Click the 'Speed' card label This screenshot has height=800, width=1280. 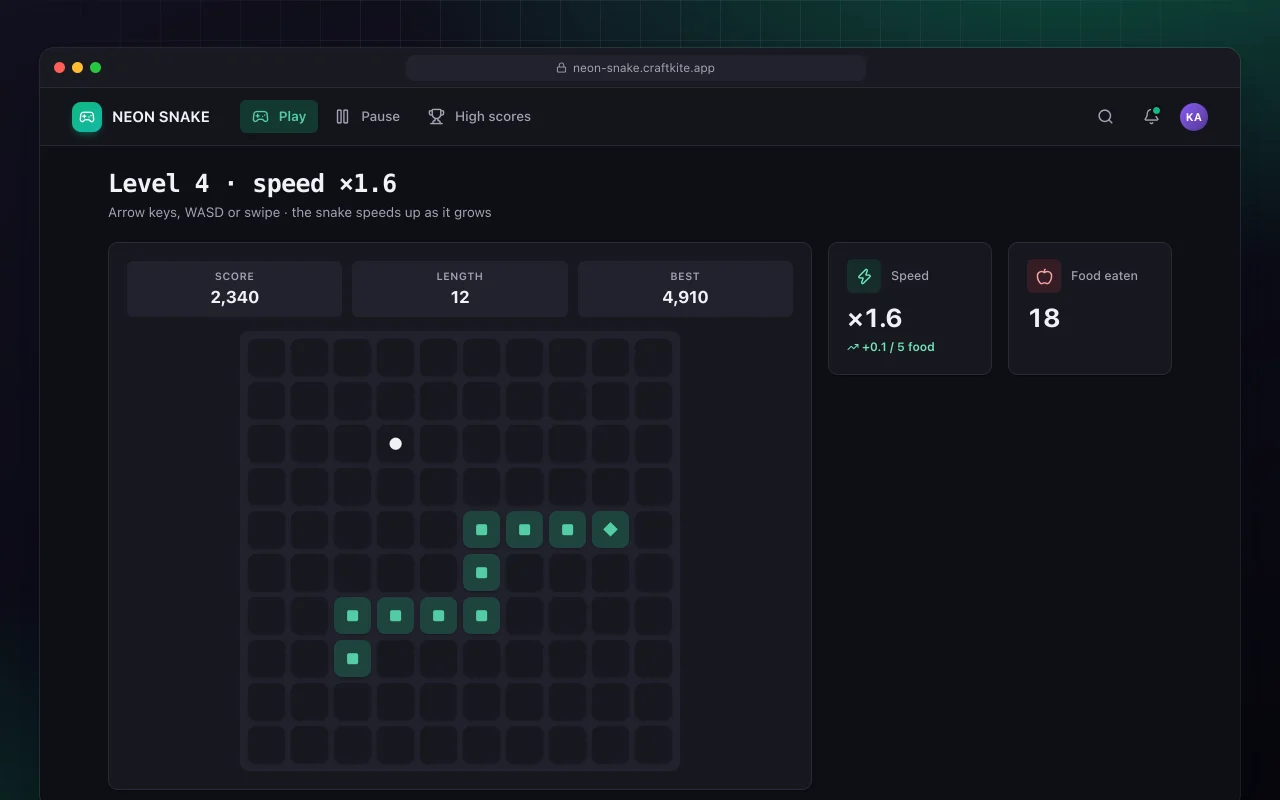910,276
